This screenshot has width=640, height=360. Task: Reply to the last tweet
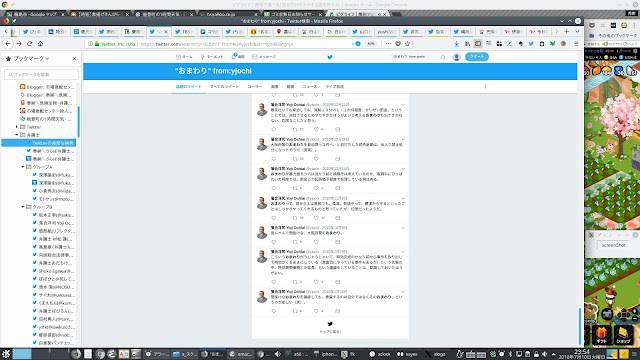pos(273,311)
